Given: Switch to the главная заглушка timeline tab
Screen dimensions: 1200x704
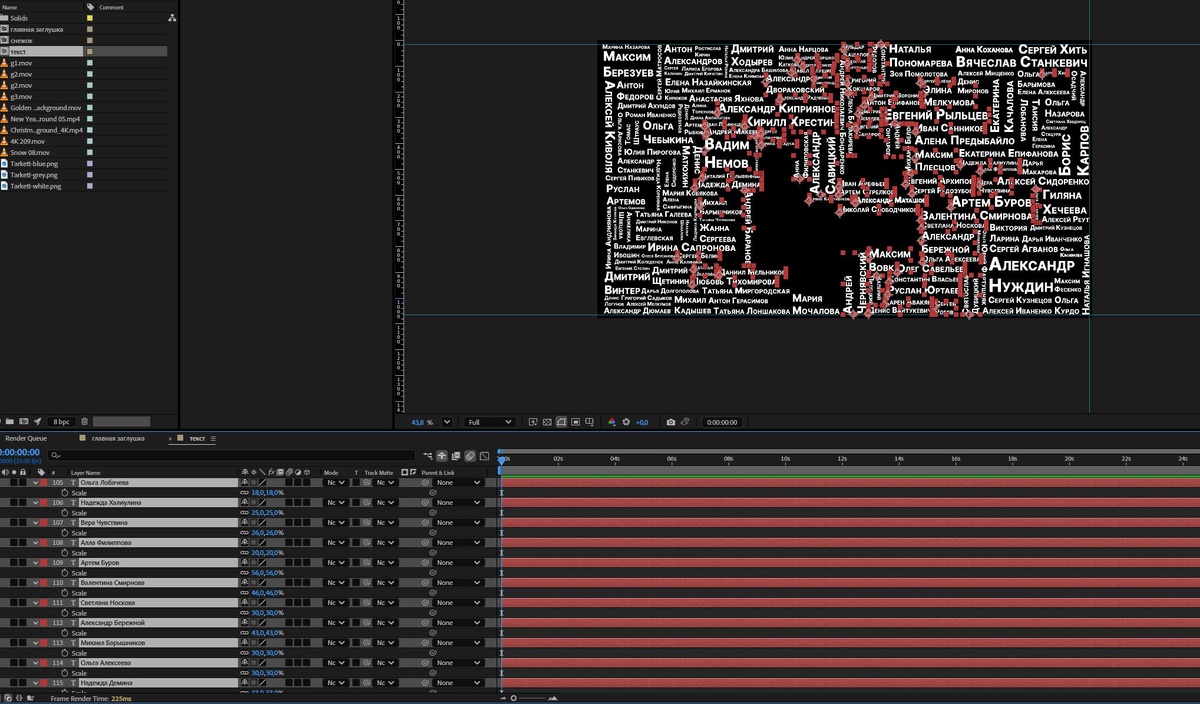Looking at the screenshot, I should [x=117, y=438].
